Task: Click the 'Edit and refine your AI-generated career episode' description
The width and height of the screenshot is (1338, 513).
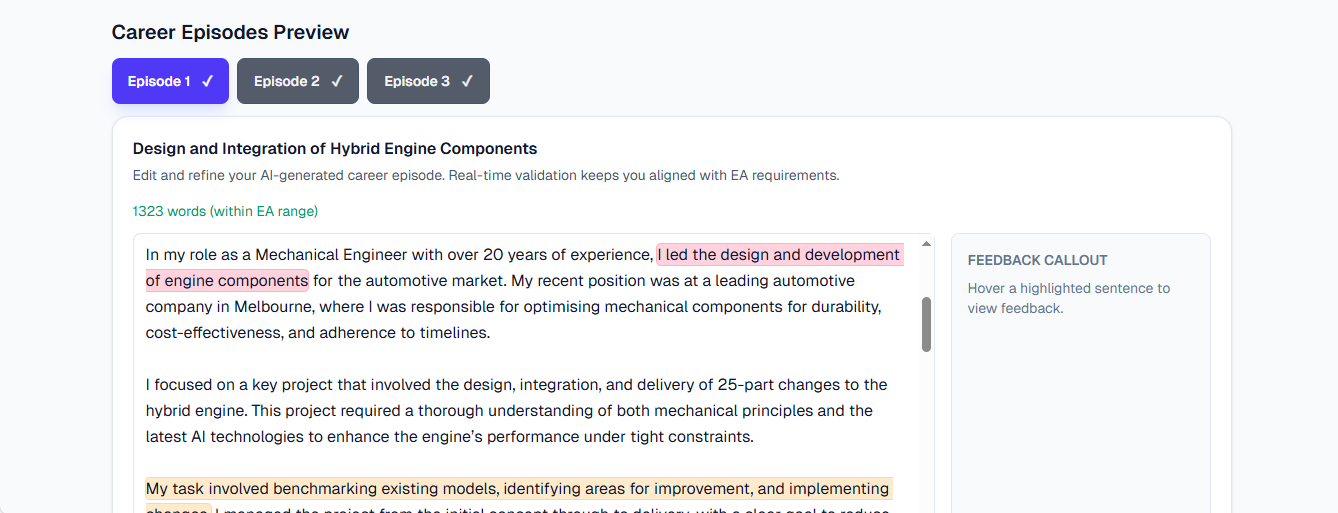Action: click(x=486, y=175)
